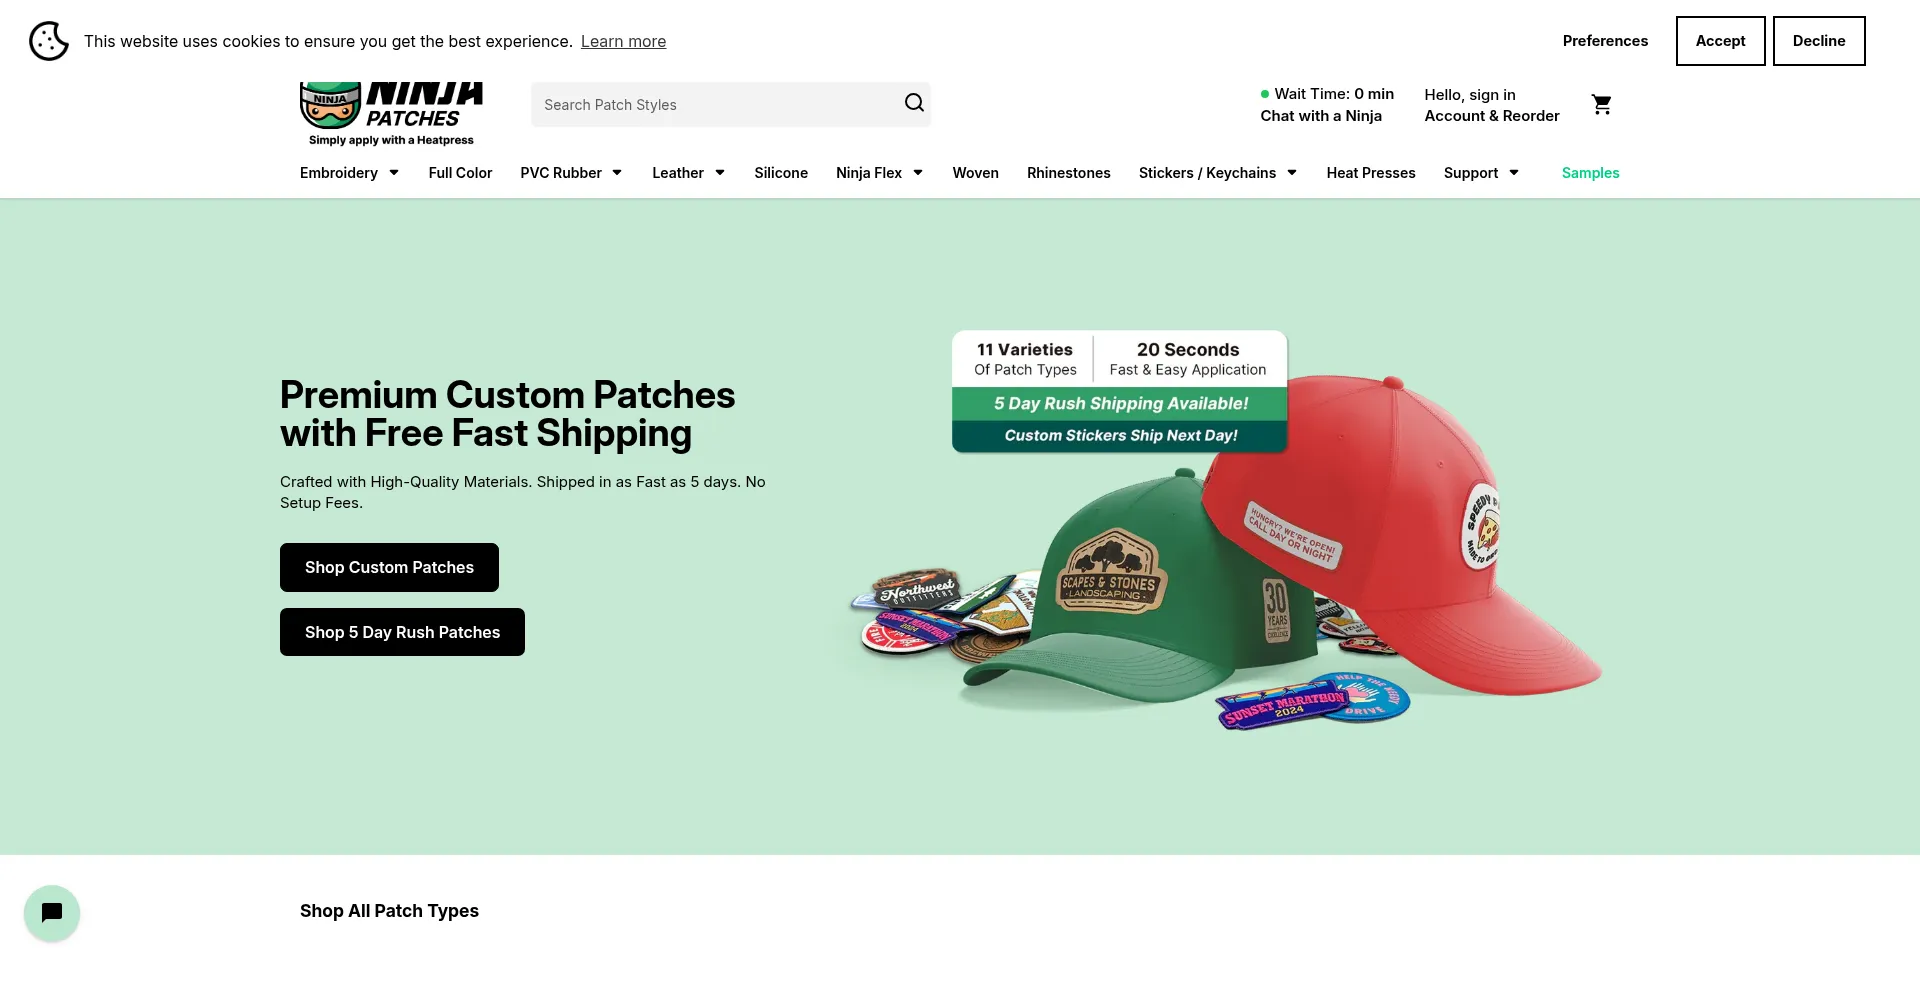Accept the cookie notice
This screenshot has height=993, width=1920.
pos(1720,41)
